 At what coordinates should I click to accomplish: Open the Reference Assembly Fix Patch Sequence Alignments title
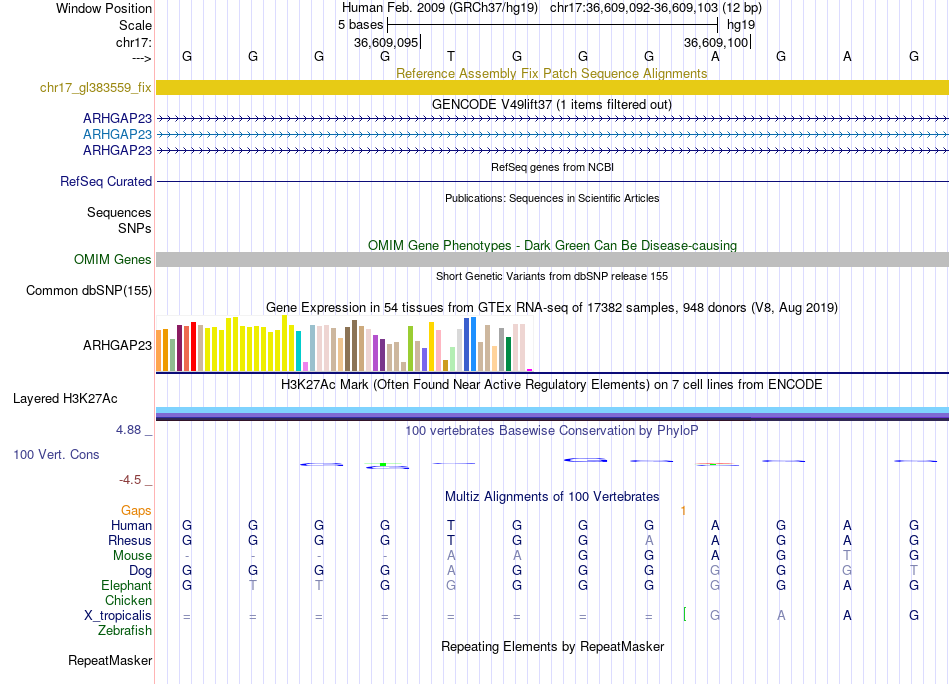coord(551,73)
